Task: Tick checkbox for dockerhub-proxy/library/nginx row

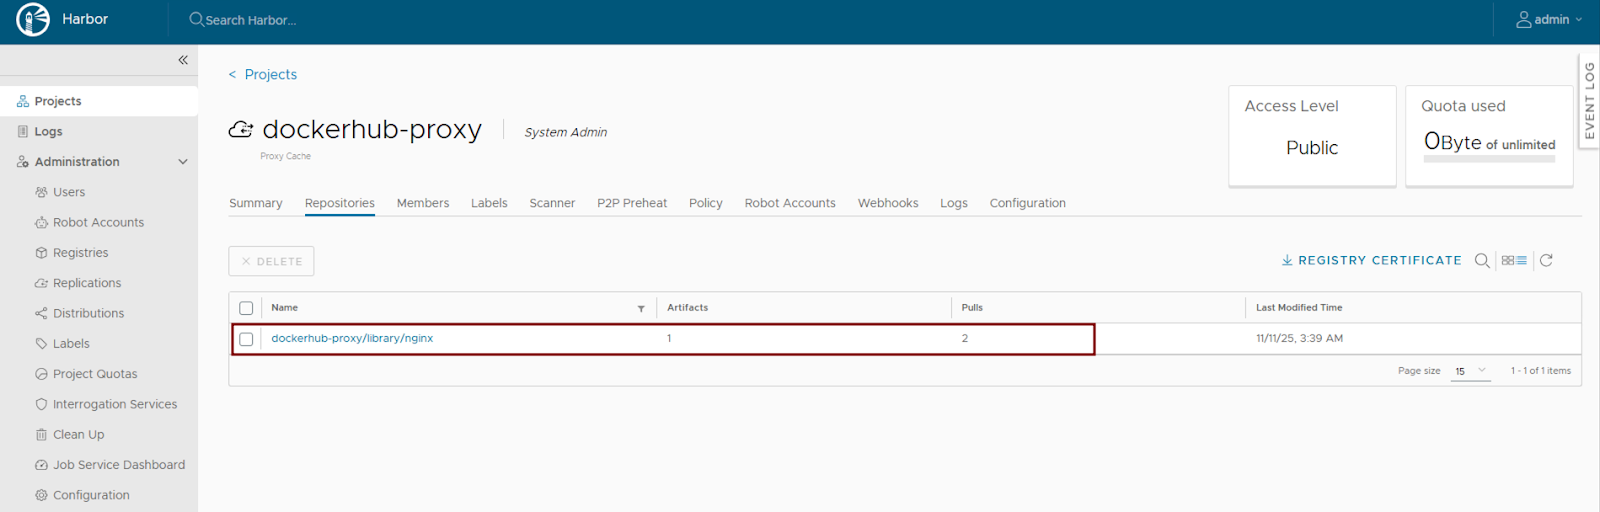Action: (246, 339)
